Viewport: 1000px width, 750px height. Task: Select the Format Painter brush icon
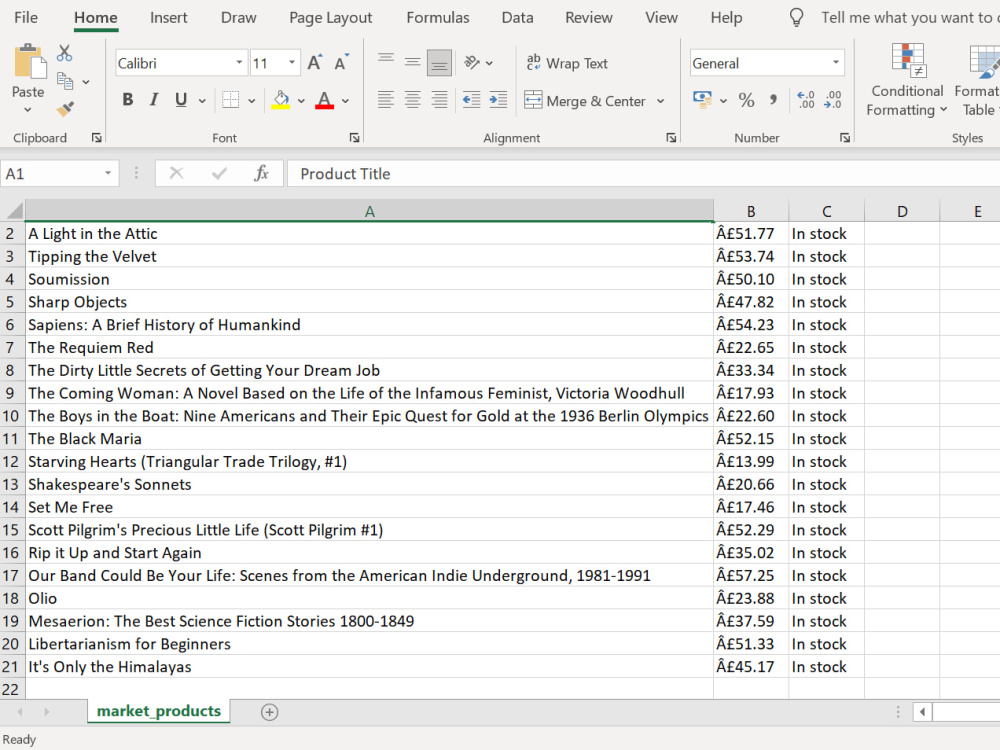point(65,109)
